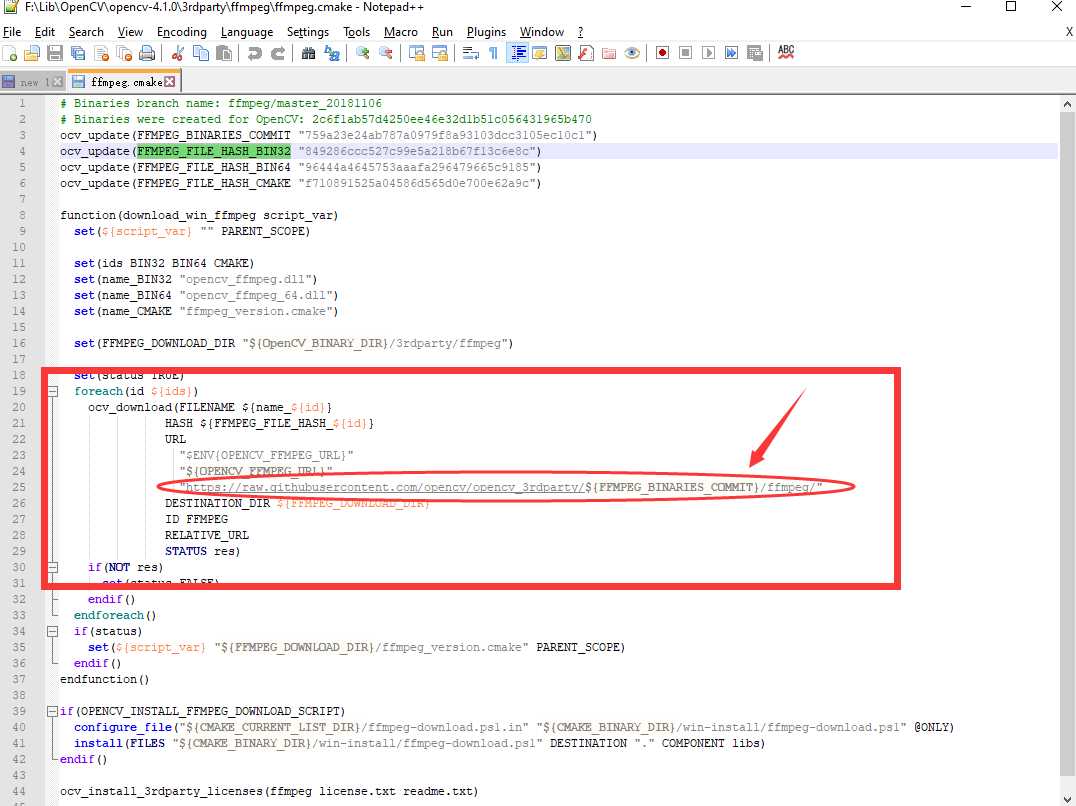The image size is (1076, 806).
Task: Start macro recording with the red dot
Action: 662,54
